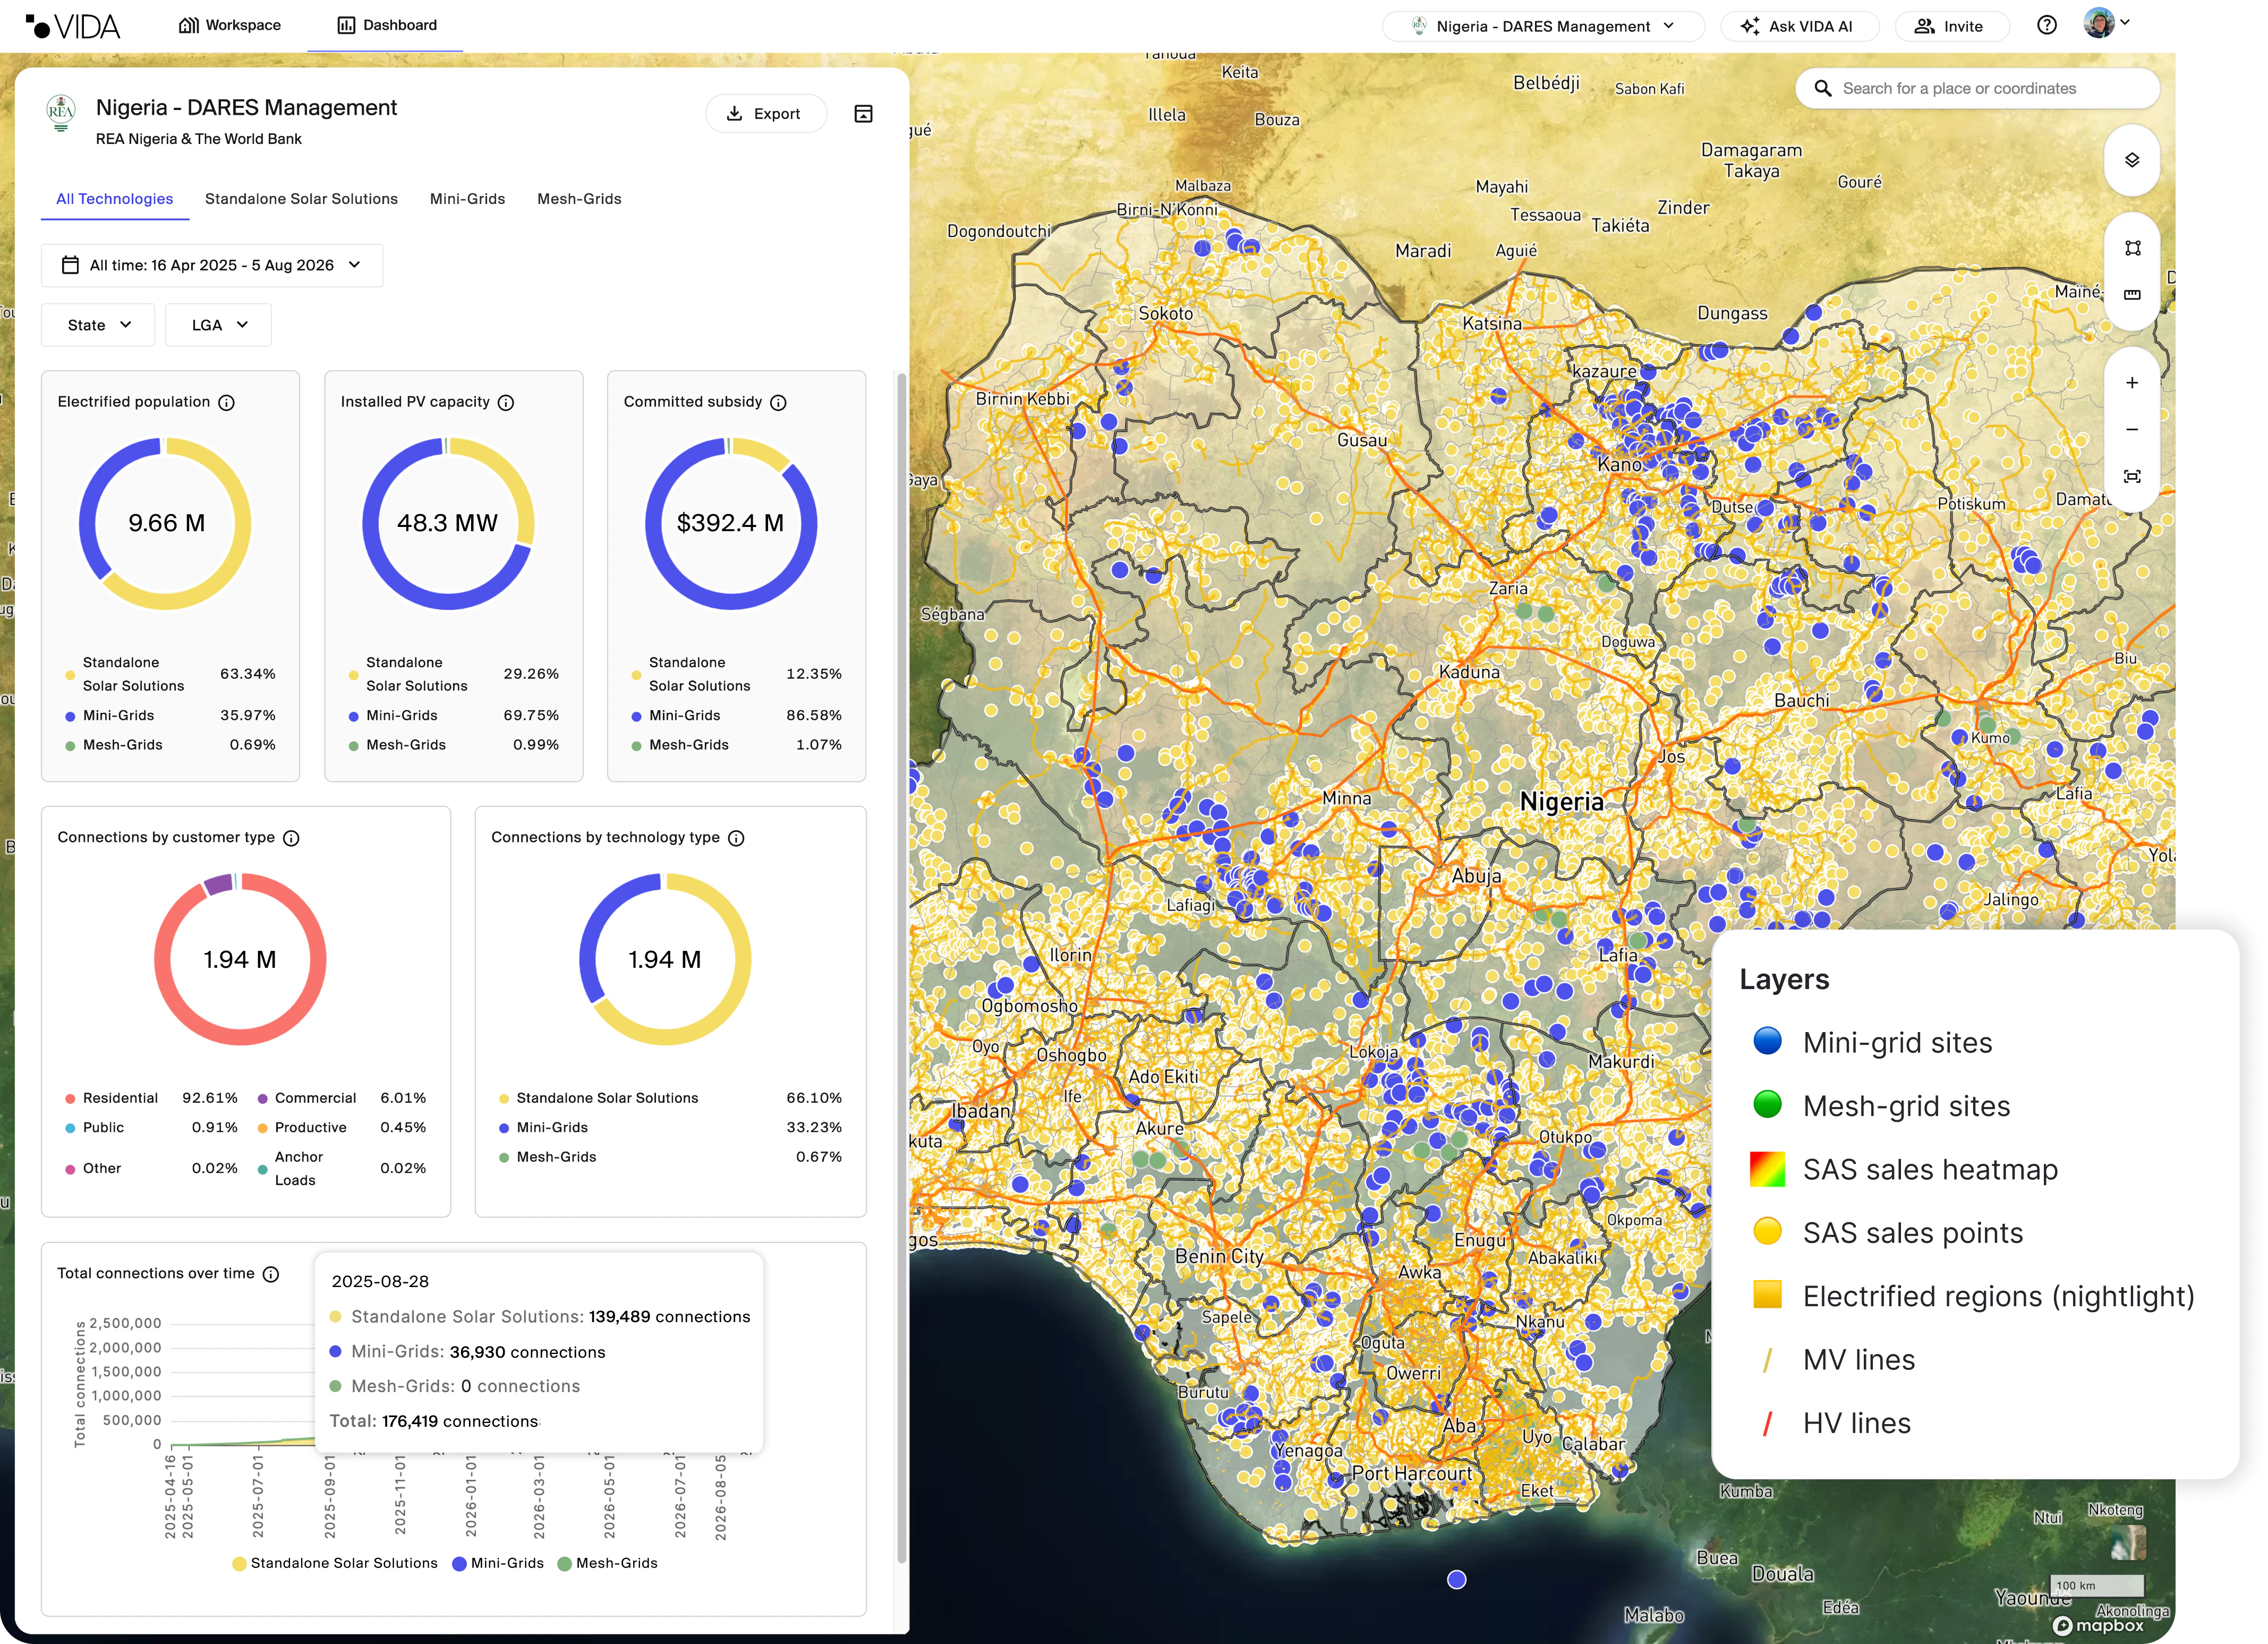Activate the ruler measurement tool
The height and width of the screenshot is (1644, 2268).
(2132, 294)
